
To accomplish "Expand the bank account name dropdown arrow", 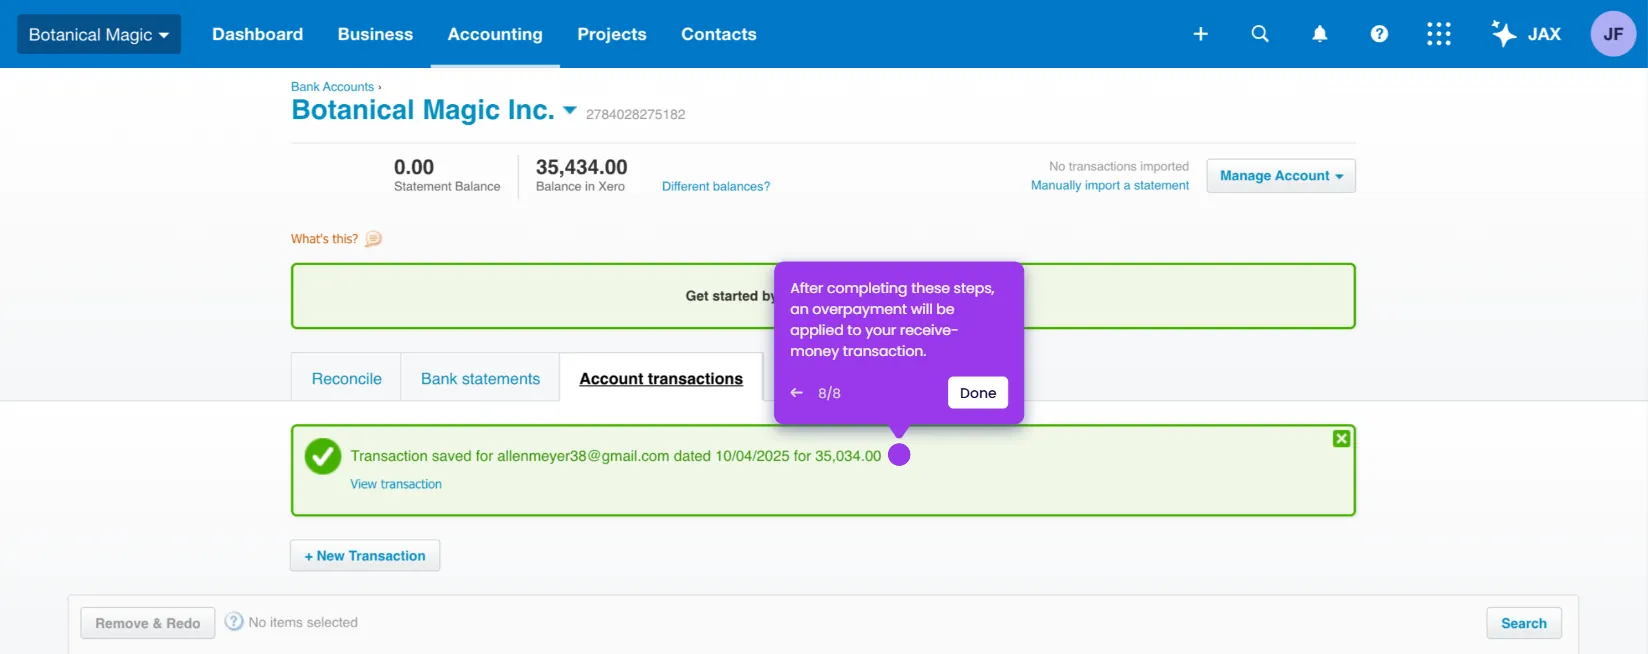I will 570,110.
